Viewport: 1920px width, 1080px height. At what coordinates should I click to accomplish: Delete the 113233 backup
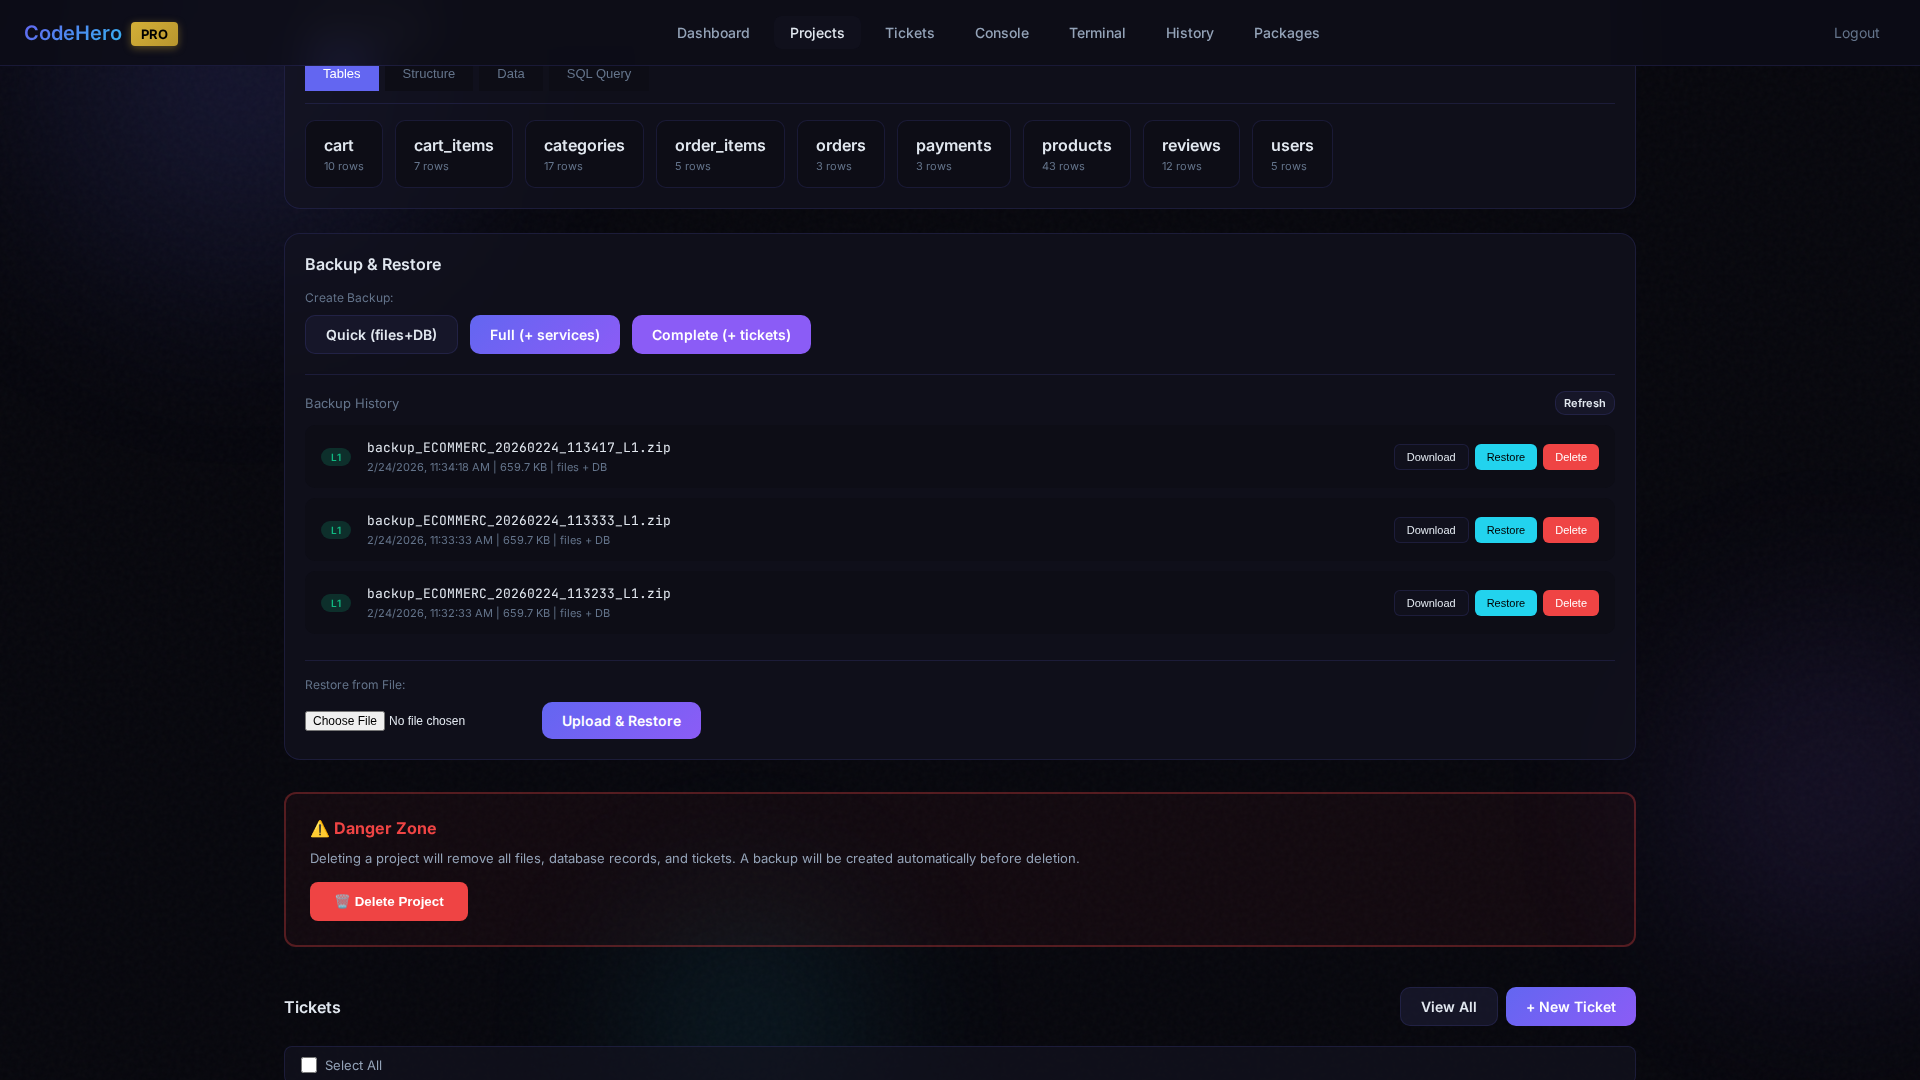(1570, 603)
